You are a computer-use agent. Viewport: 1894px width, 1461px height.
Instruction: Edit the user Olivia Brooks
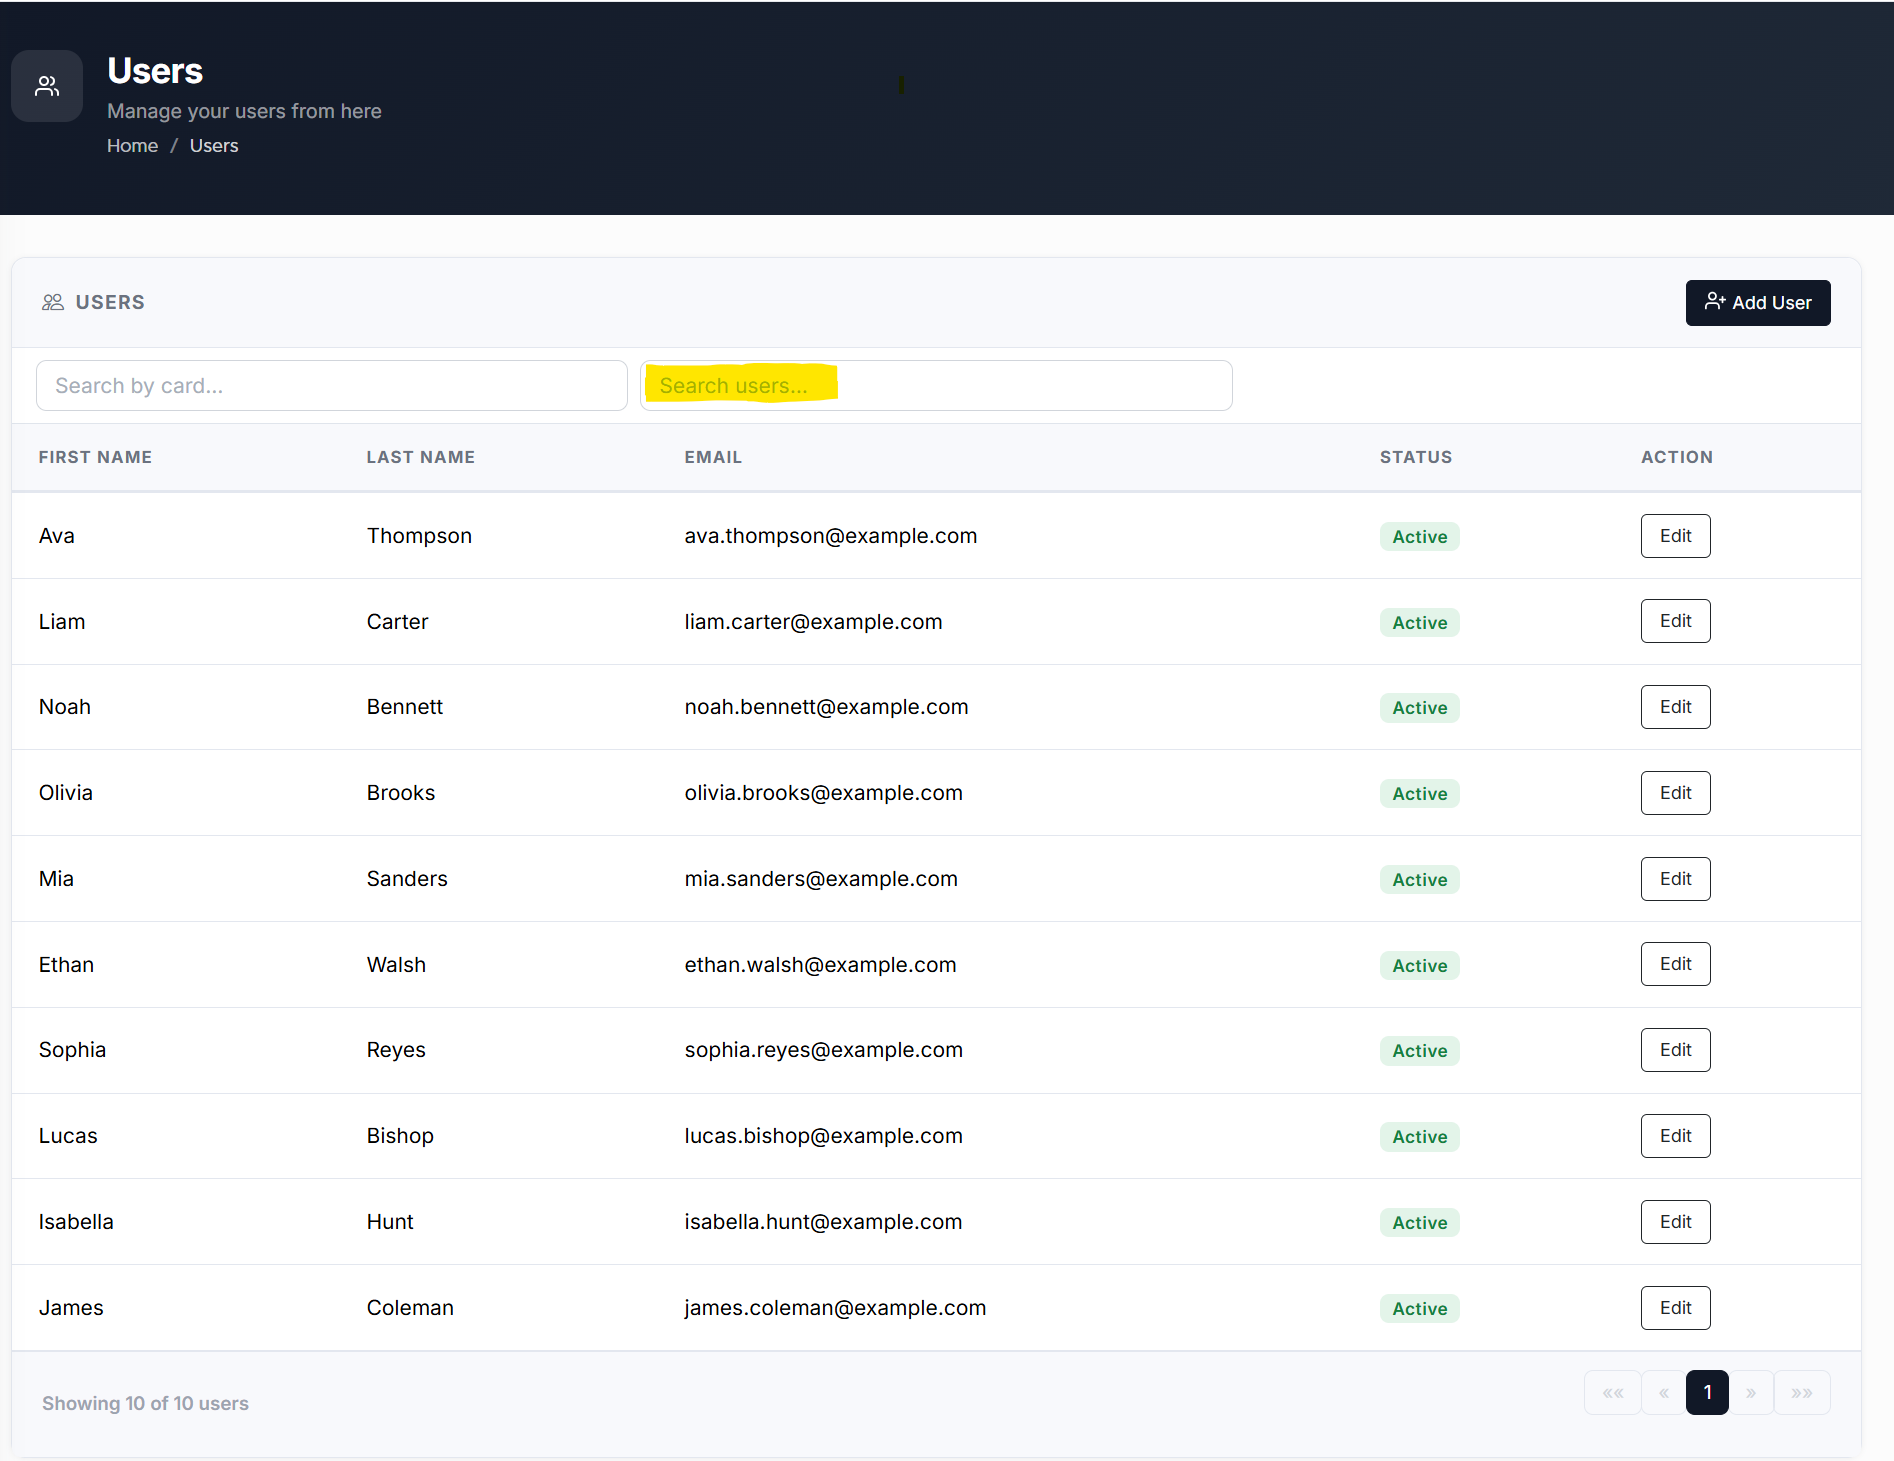click(1676, 793)
